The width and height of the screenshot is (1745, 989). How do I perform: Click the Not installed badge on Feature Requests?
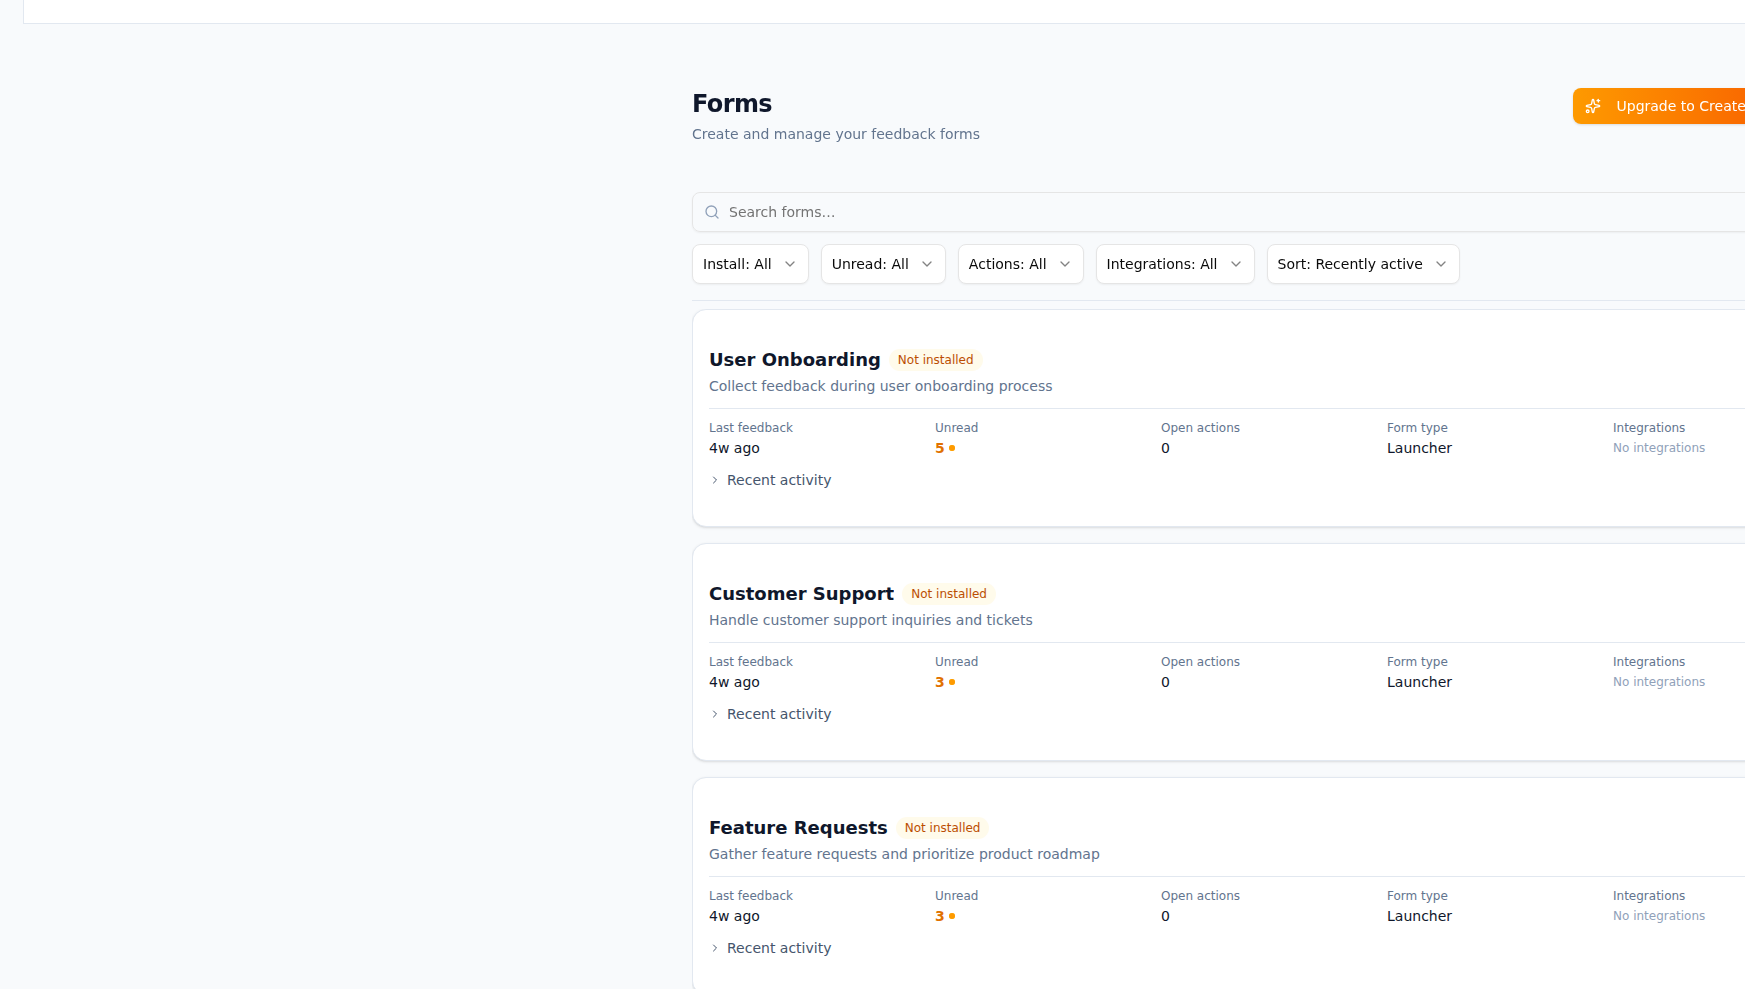coord(941,827)
